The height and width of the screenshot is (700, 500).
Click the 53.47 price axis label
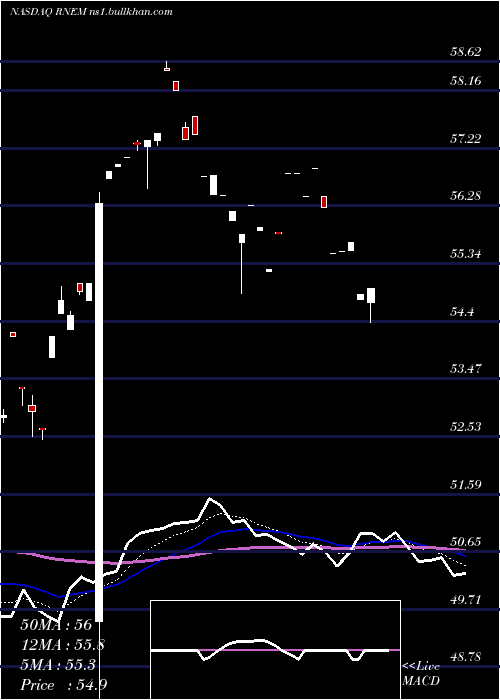(465, 369)
